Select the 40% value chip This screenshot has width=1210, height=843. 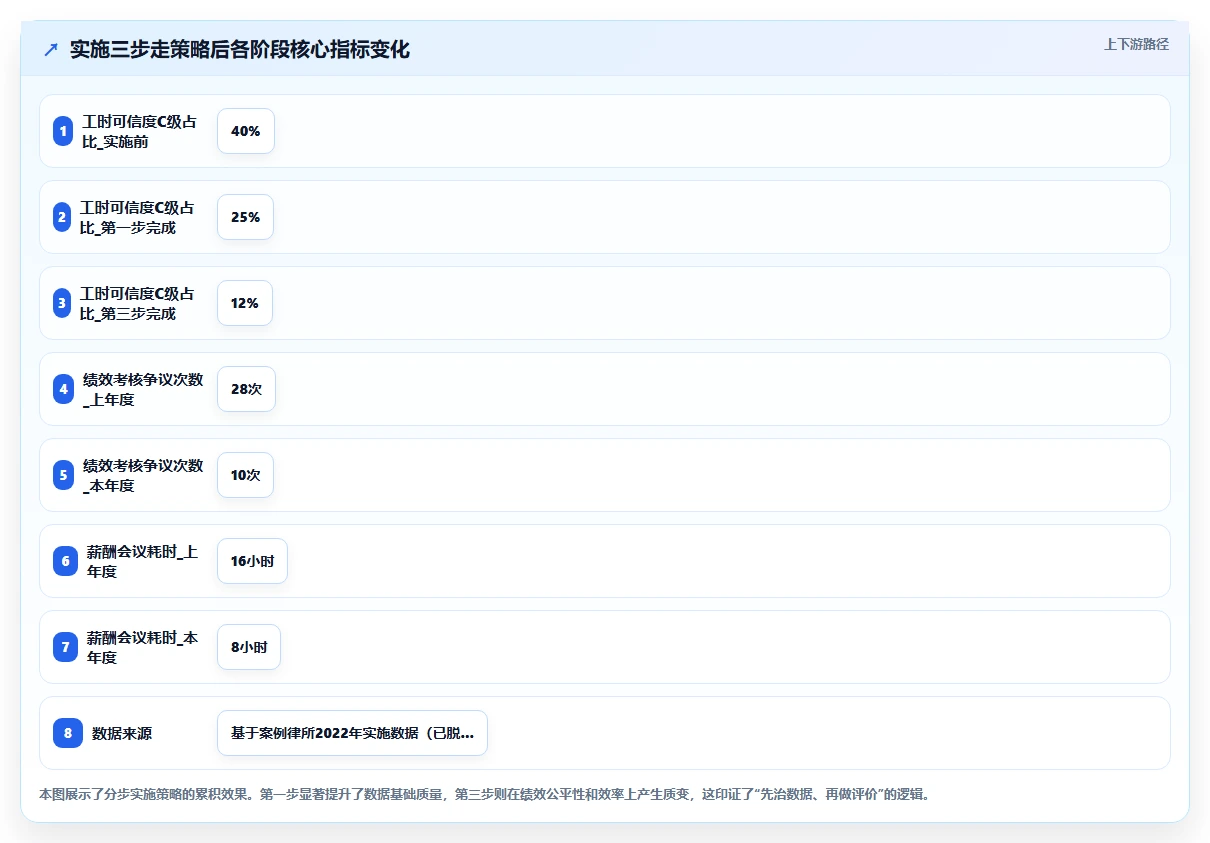coord(246,131)
